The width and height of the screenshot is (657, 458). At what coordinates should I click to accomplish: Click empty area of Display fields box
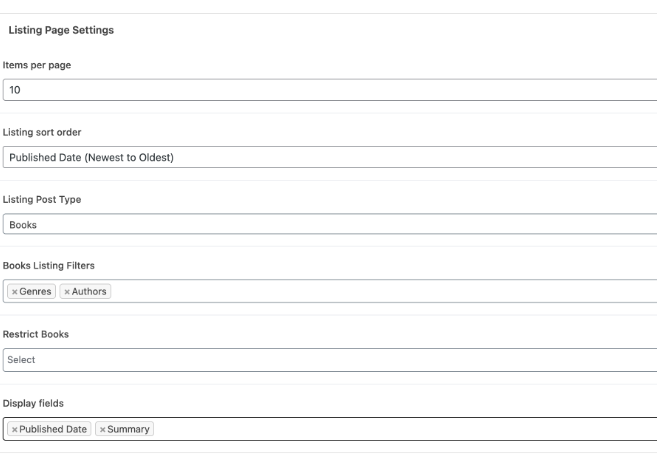tap(400, 429)
